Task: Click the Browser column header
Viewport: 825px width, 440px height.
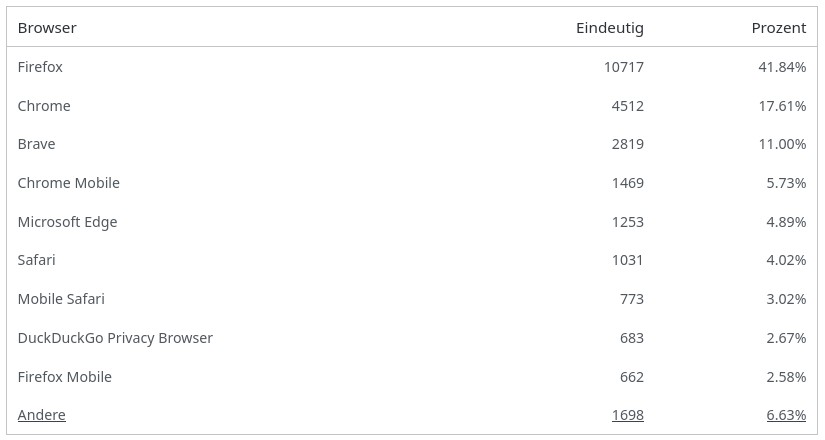Action: click(47, 28)
